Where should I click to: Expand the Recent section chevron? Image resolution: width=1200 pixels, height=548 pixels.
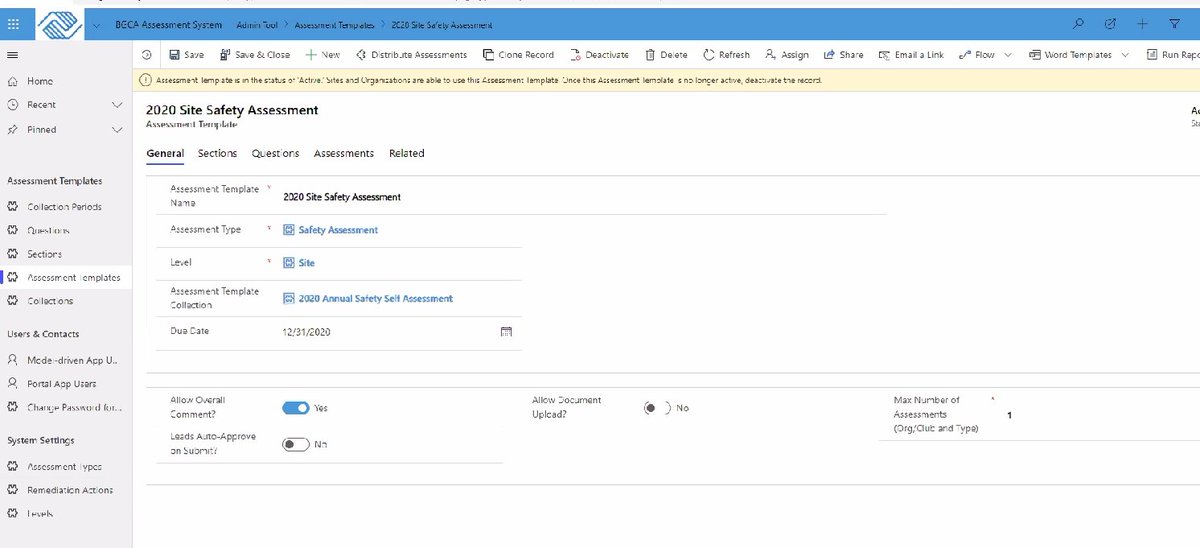(x=117, y=105)
